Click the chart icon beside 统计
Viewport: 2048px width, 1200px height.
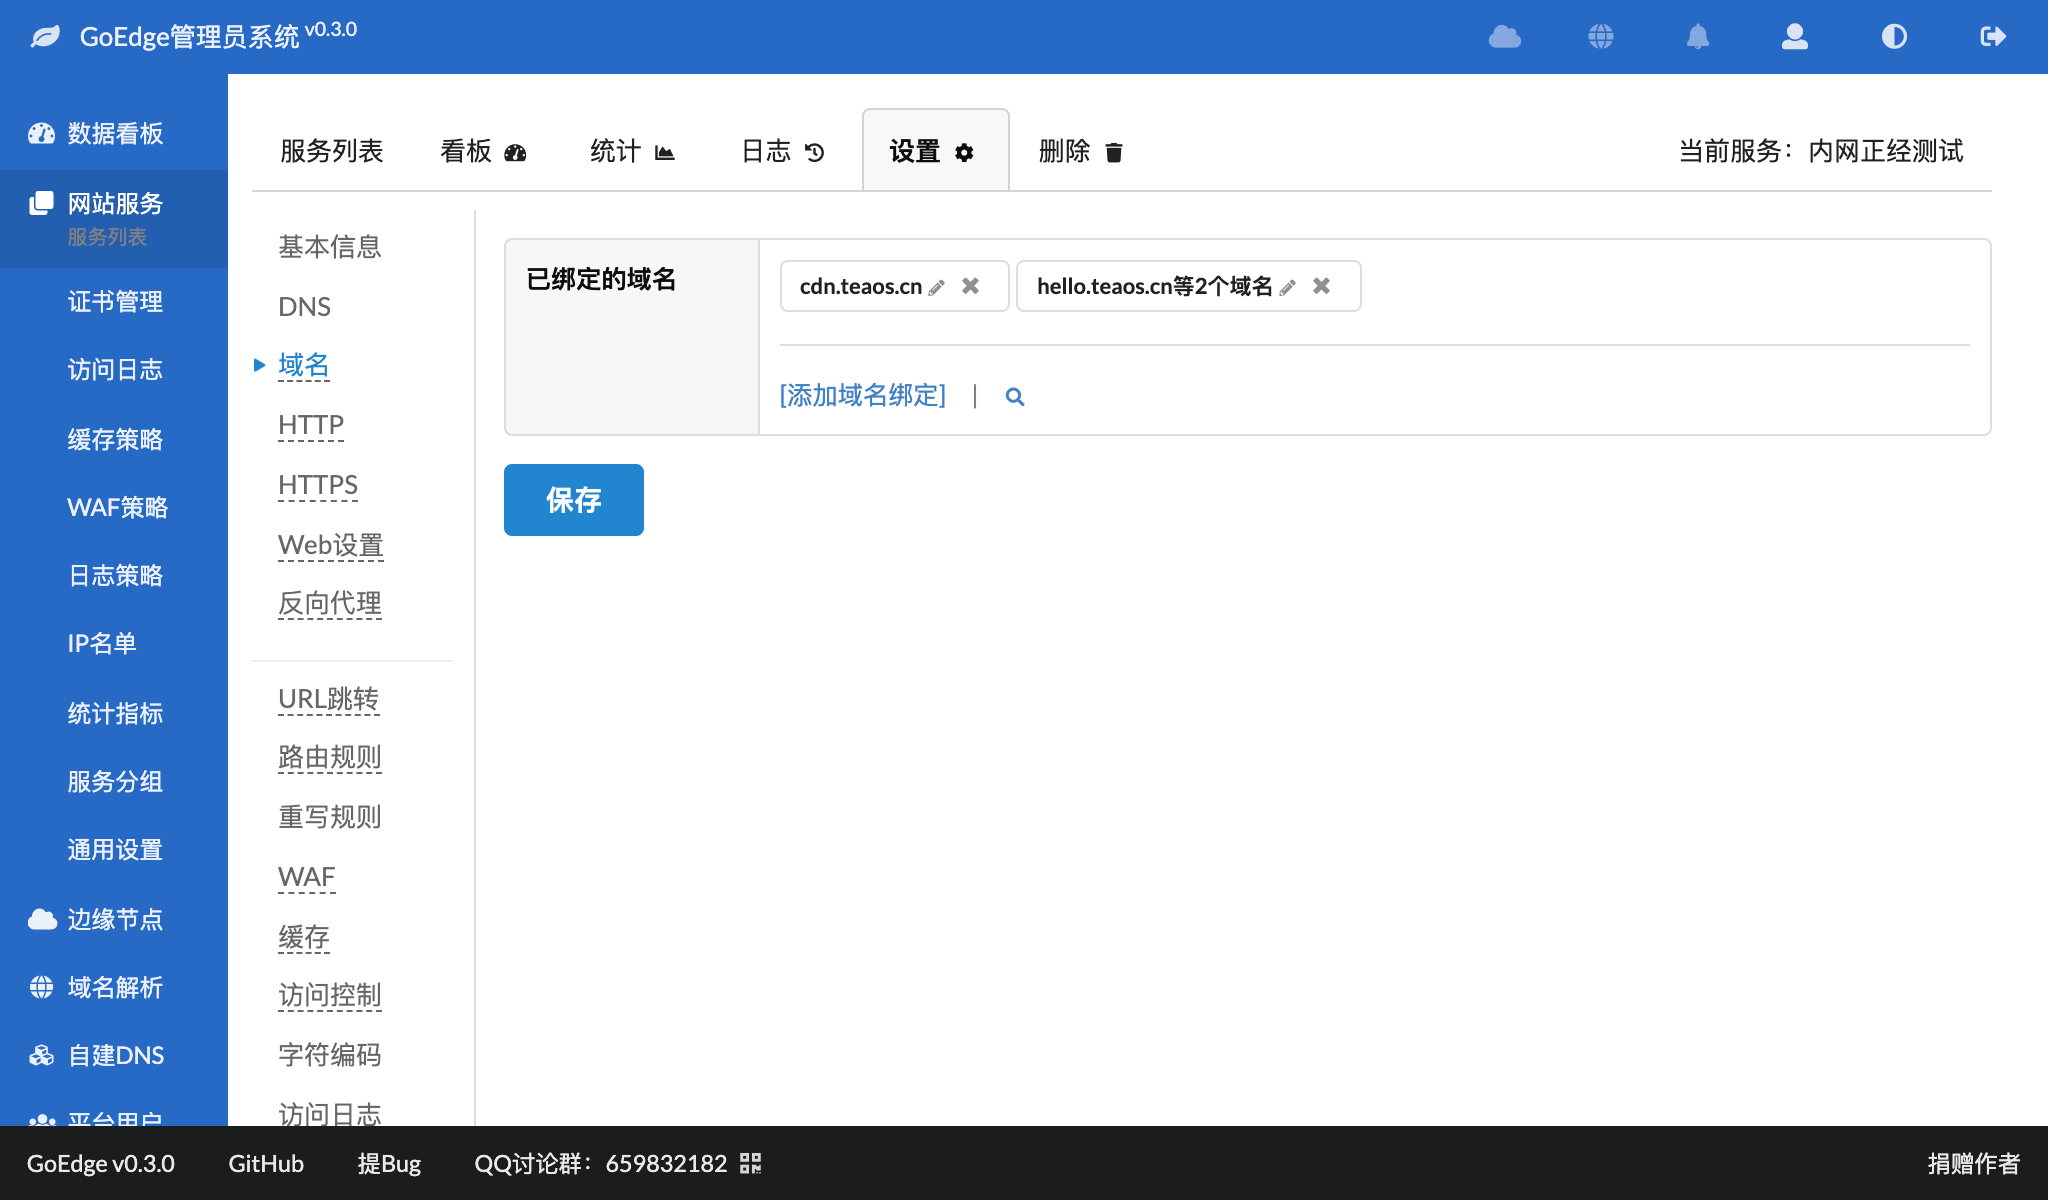(665, 152)
